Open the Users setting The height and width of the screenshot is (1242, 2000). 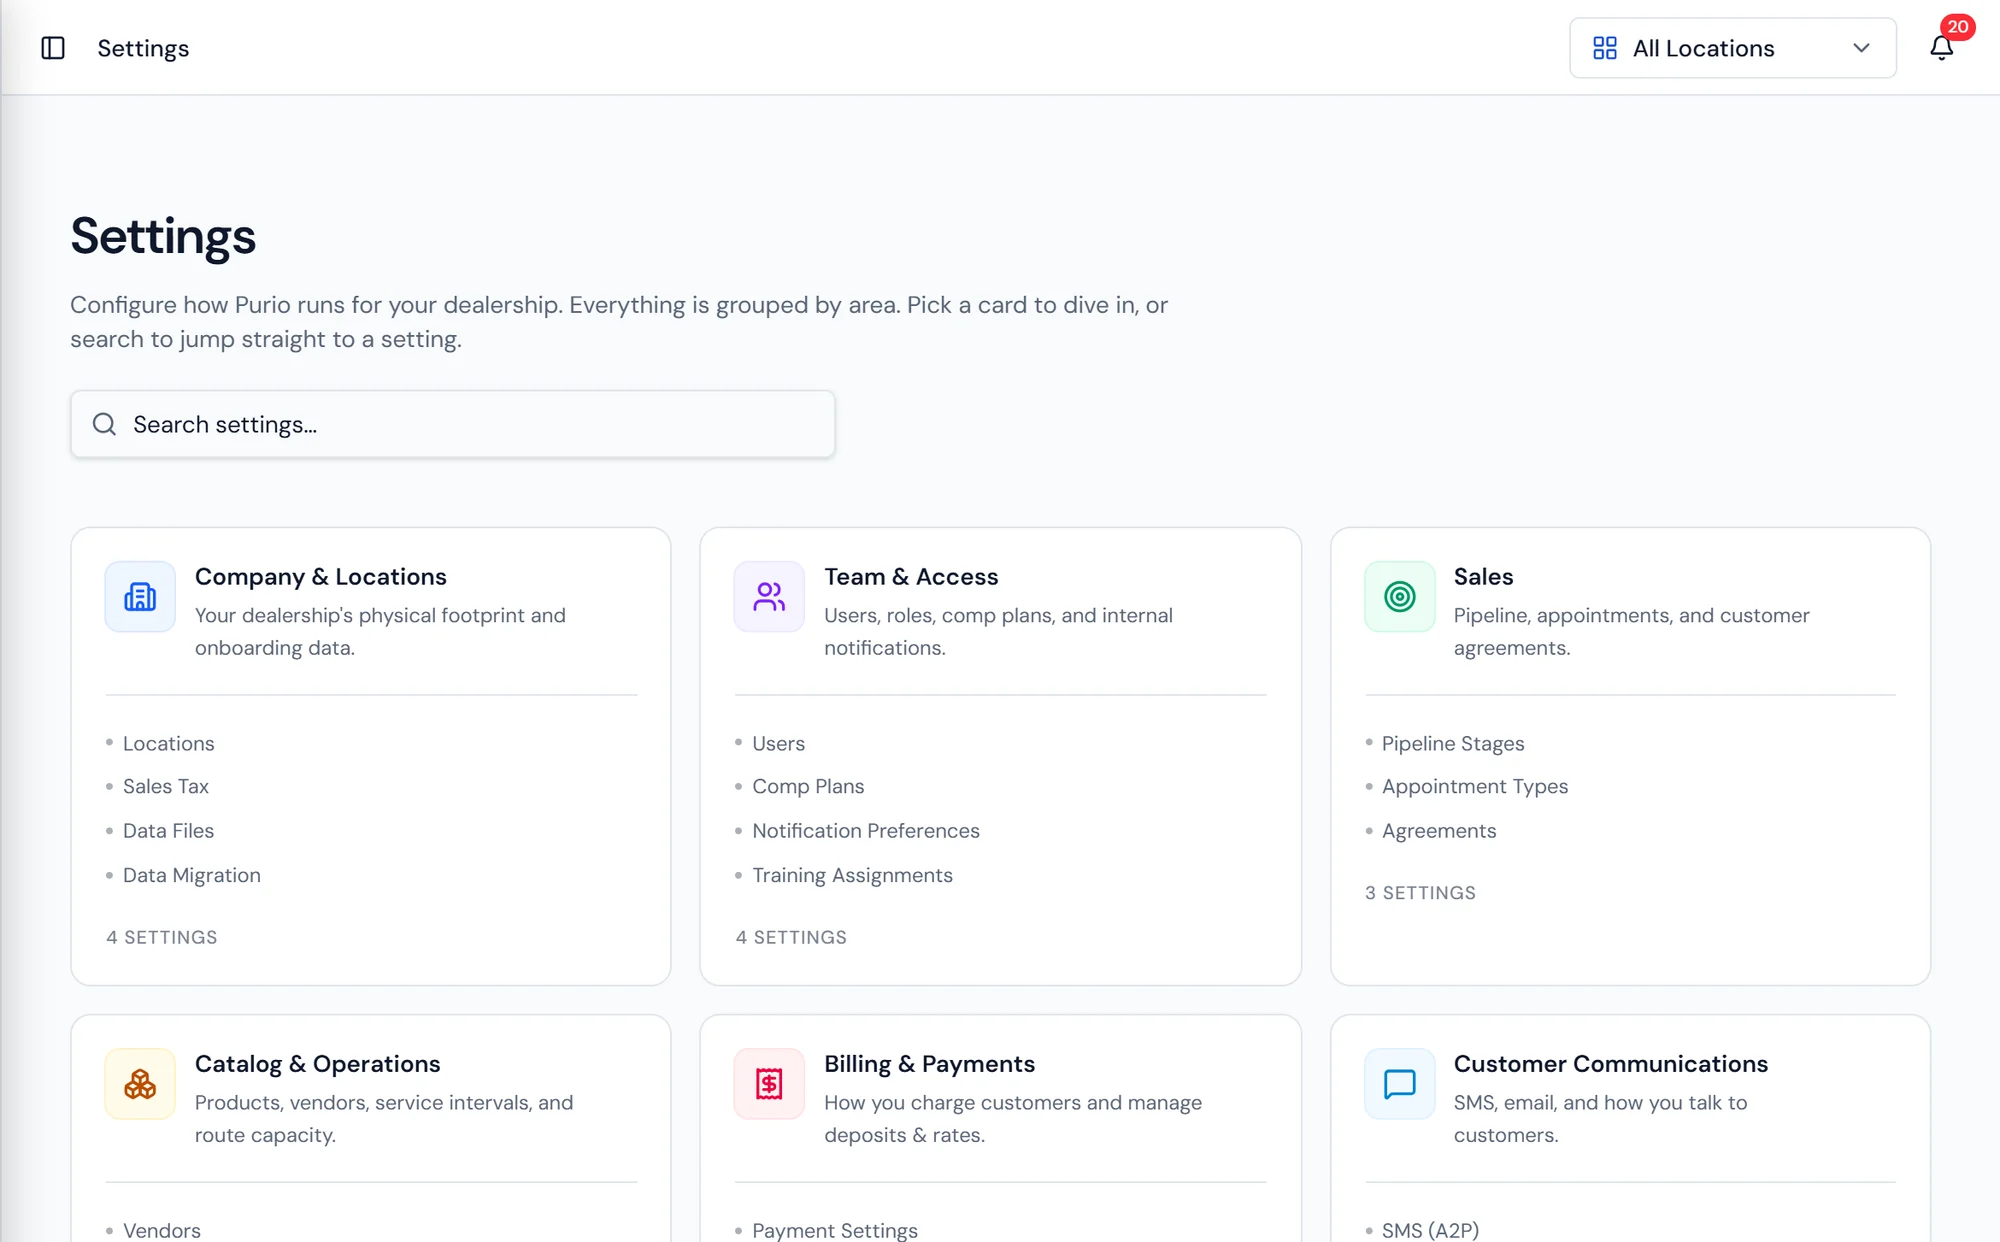tap(778, 743)
